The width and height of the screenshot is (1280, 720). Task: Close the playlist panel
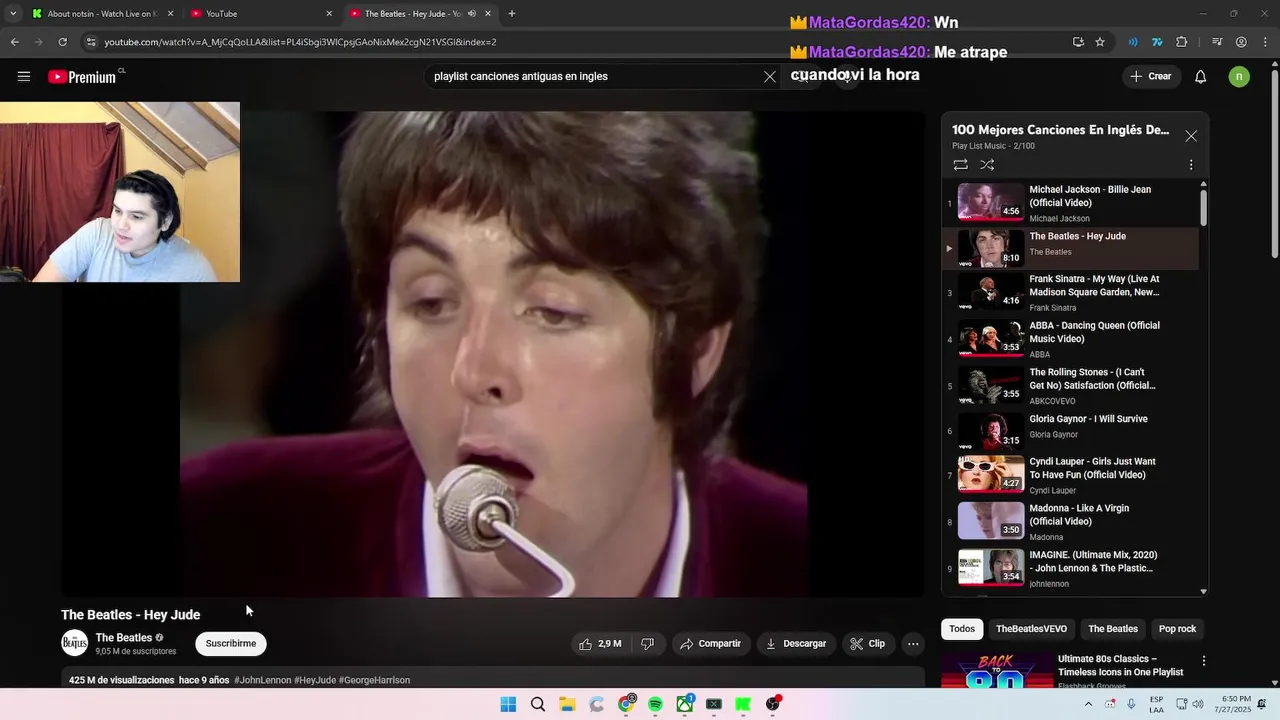(x=1191, y=136)
